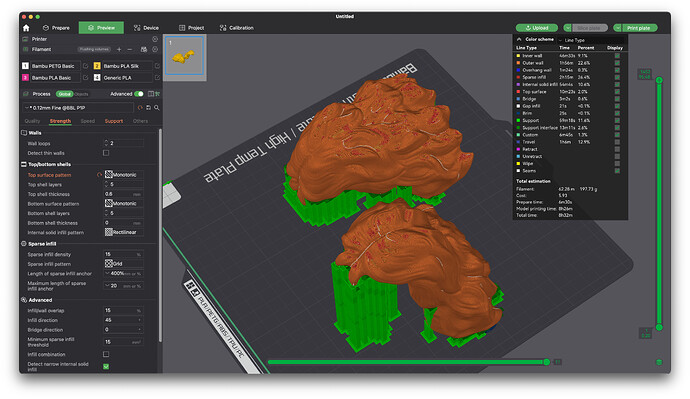Hide Seams line display
The height and width of the screenshot is (399, 690).
(x=617, y=171)
